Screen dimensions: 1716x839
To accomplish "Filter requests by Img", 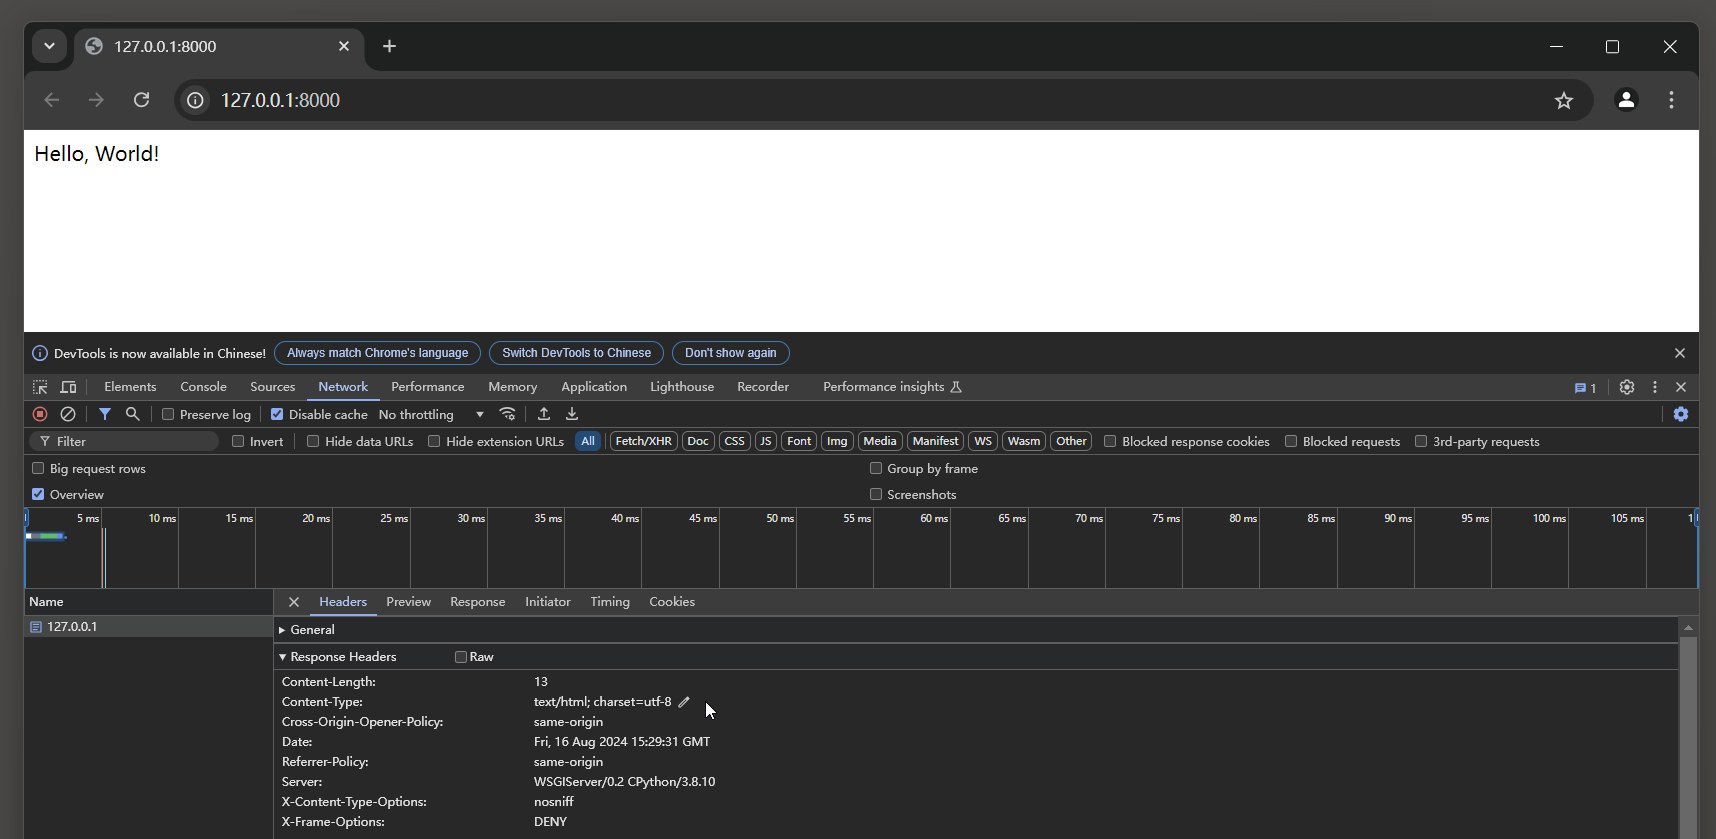I will click(x=837, y=441).
